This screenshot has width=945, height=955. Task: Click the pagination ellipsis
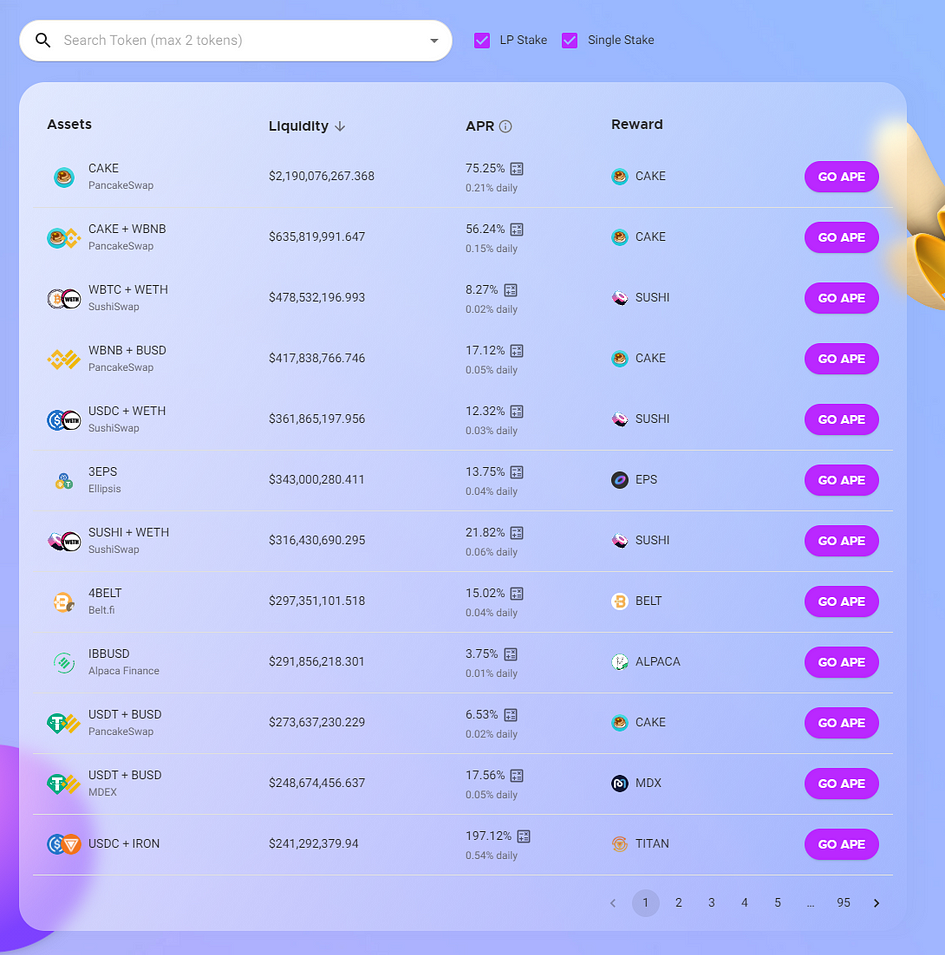[810, 904]
